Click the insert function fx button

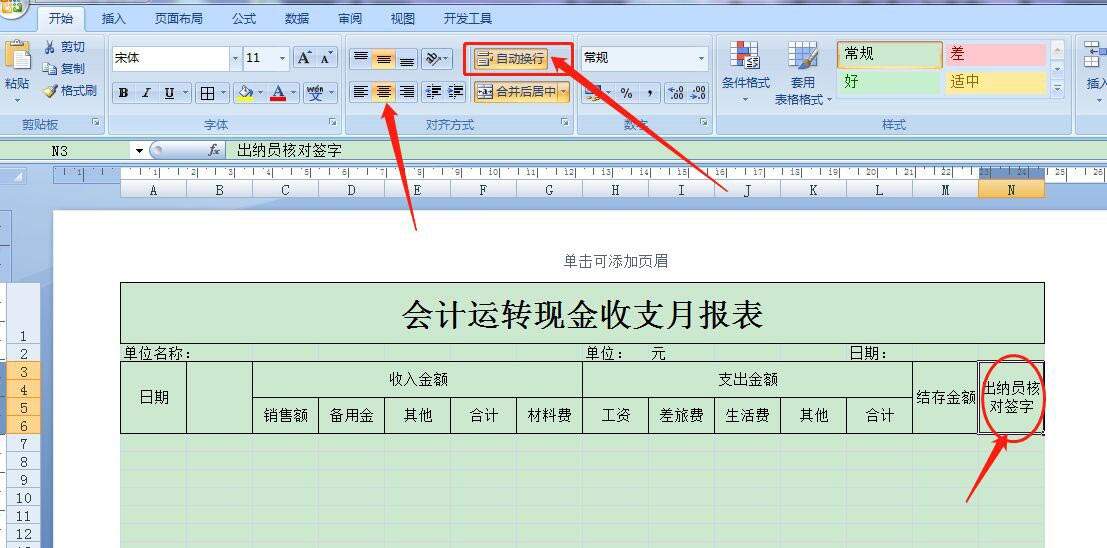click(x=213, y=151)
